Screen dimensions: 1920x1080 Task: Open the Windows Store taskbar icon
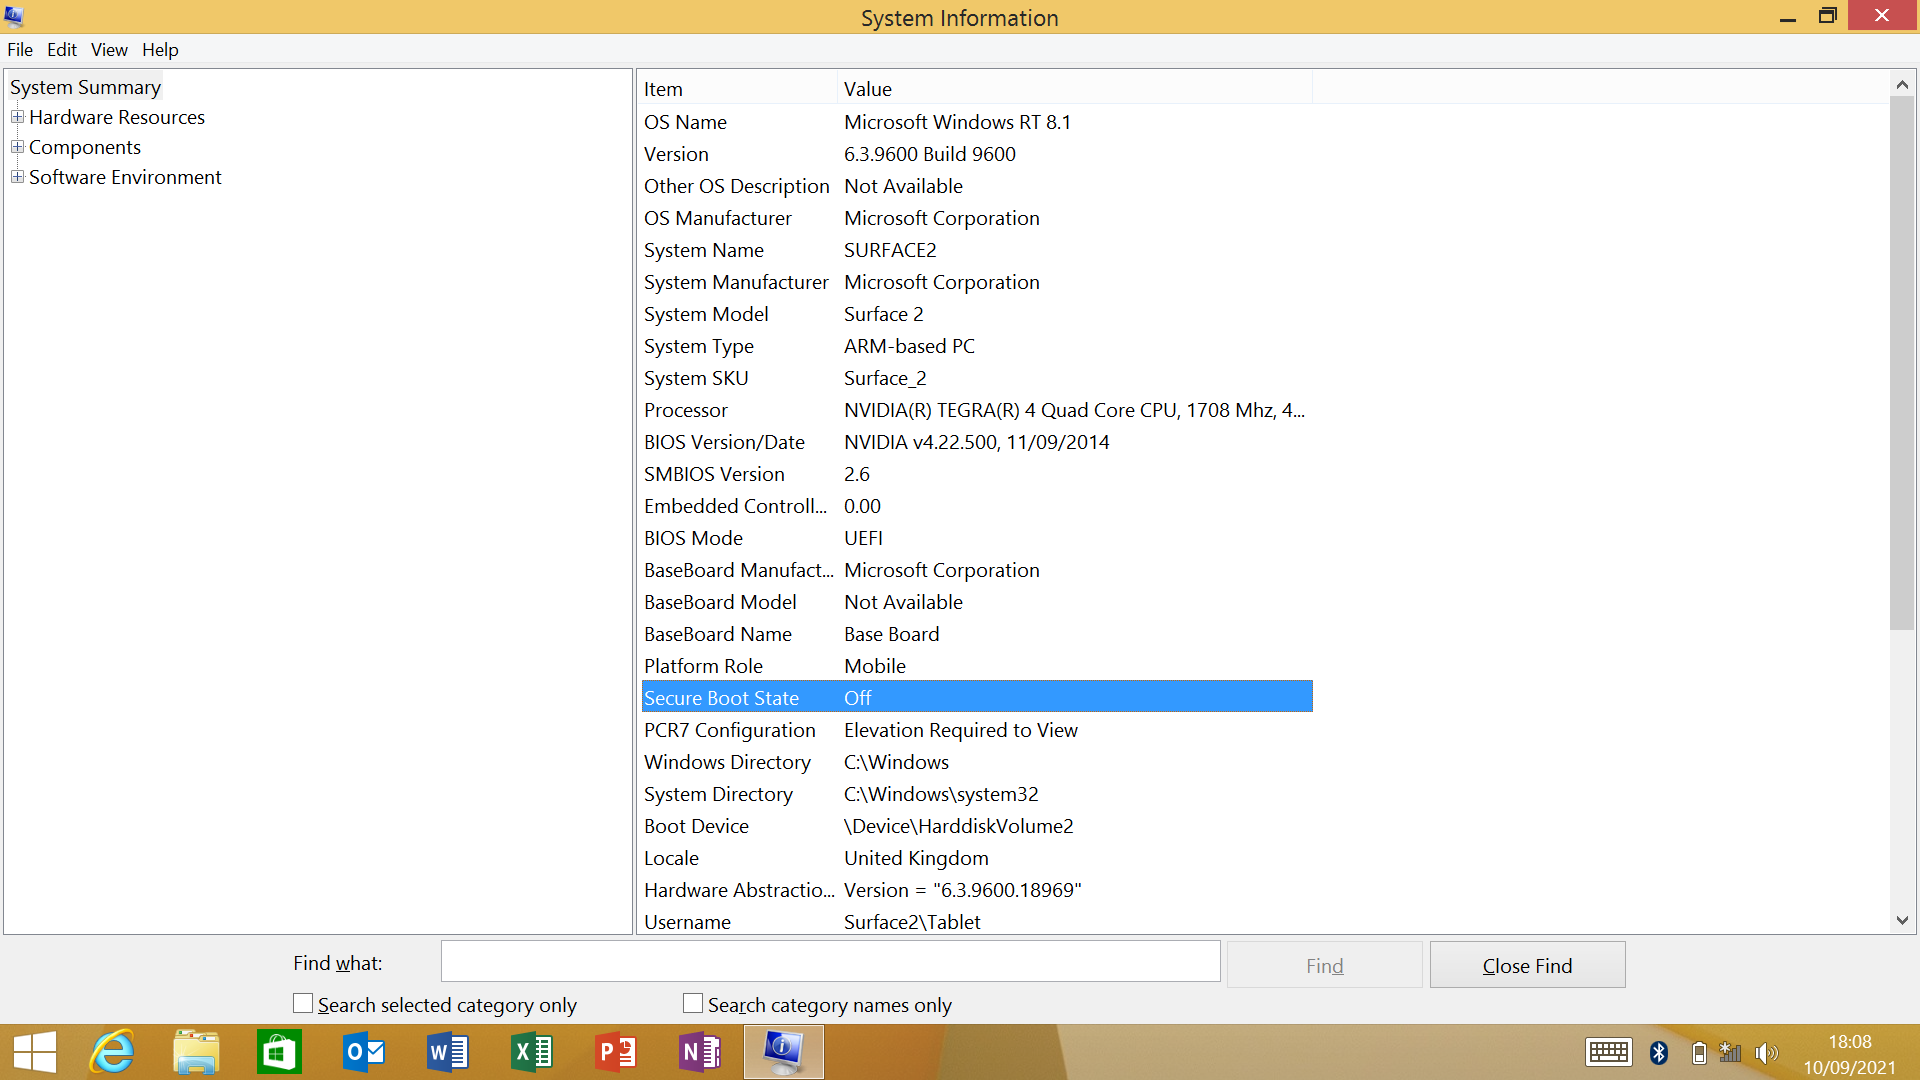pyautogui.click(x=279, y=1052)
